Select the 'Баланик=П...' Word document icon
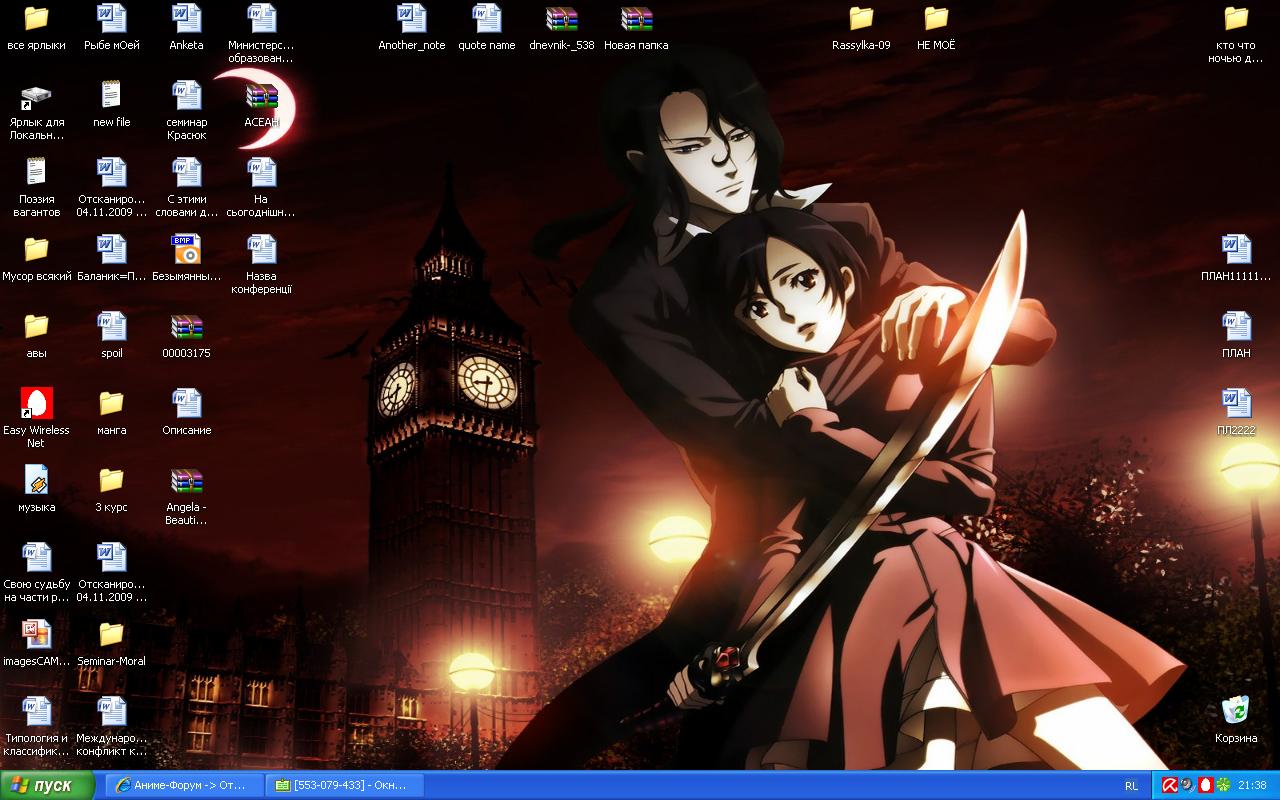The height and width of the screenshot is (800, 1280). [x=111, y=250]
